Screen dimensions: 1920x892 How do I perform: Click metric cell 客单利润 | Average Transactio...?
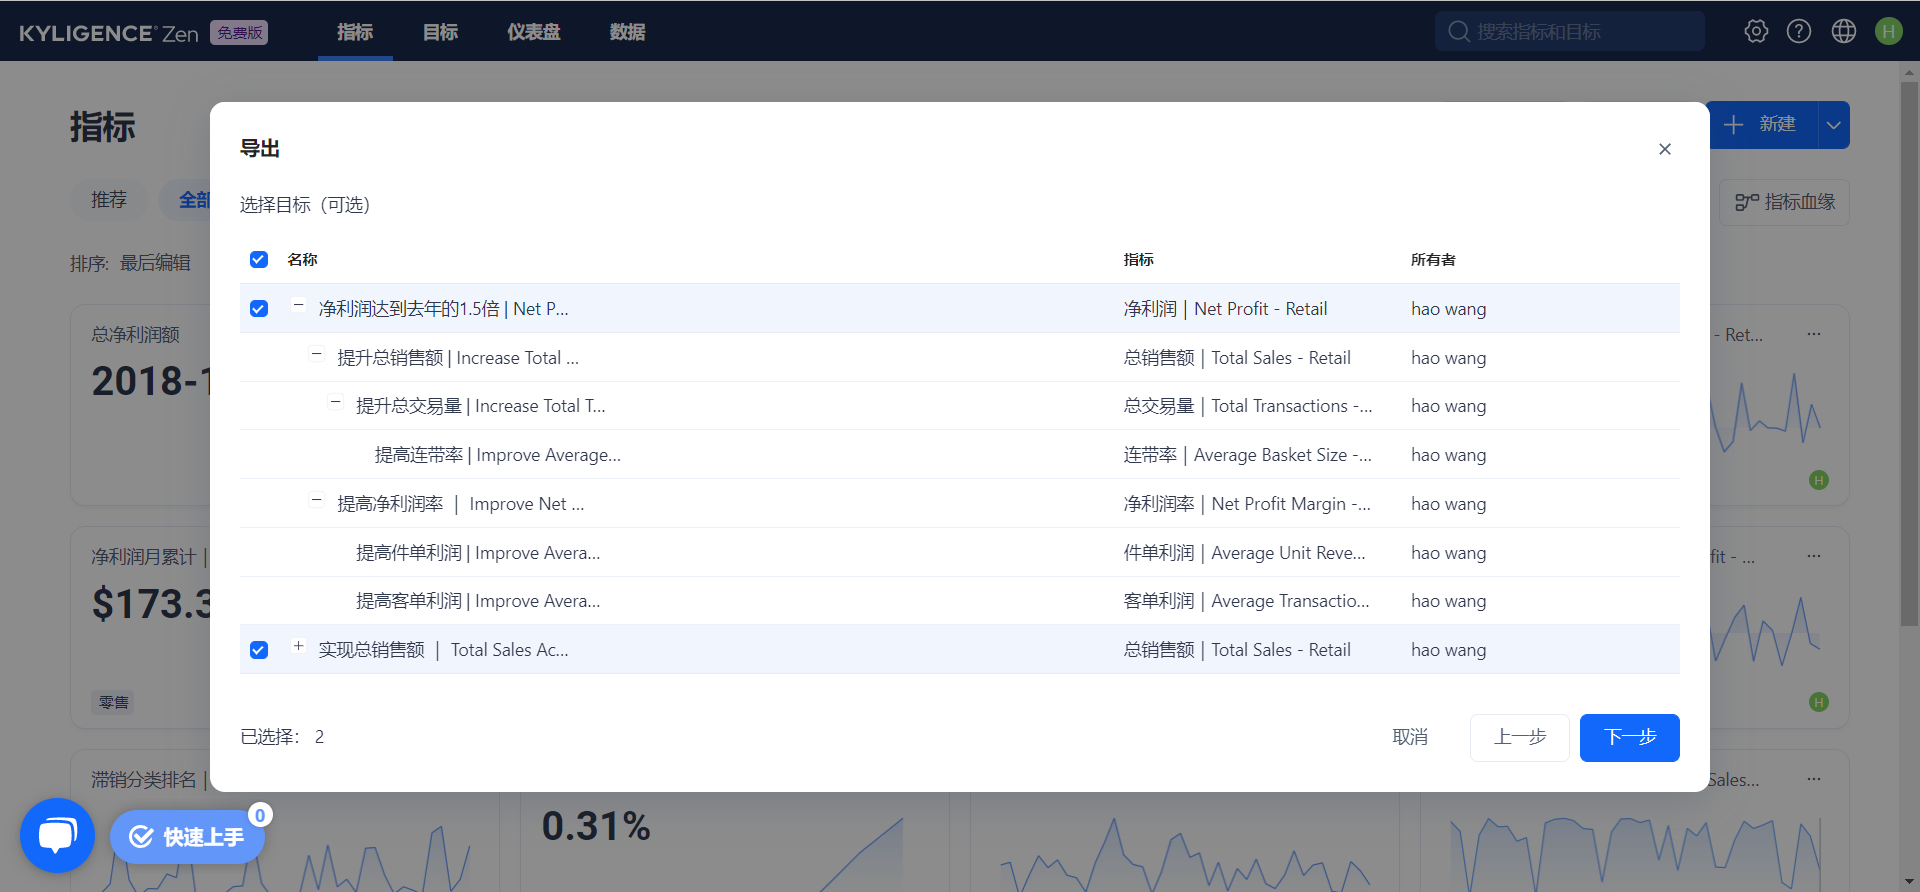coord(1246,601)
